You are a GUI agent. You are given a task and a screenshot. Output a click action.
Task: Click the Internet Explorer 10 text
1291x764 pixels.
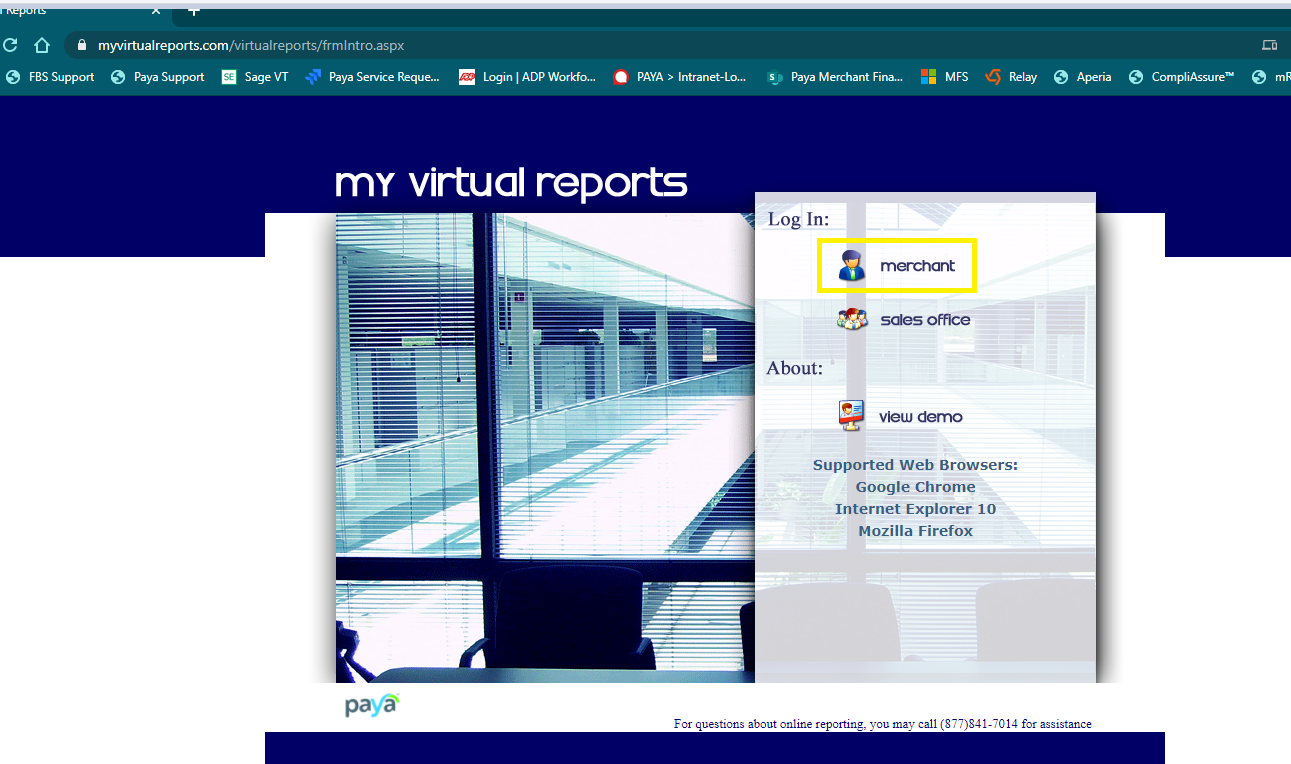pyautogui.click(x=915, y=509)
